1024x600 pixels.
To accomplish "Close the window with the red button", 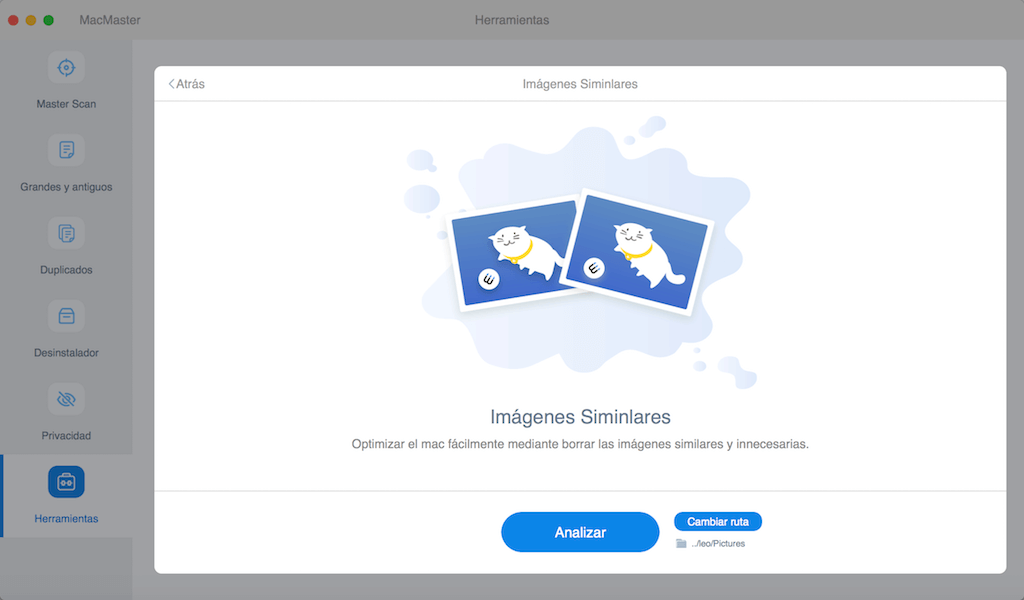I will [x=13, y=20].
